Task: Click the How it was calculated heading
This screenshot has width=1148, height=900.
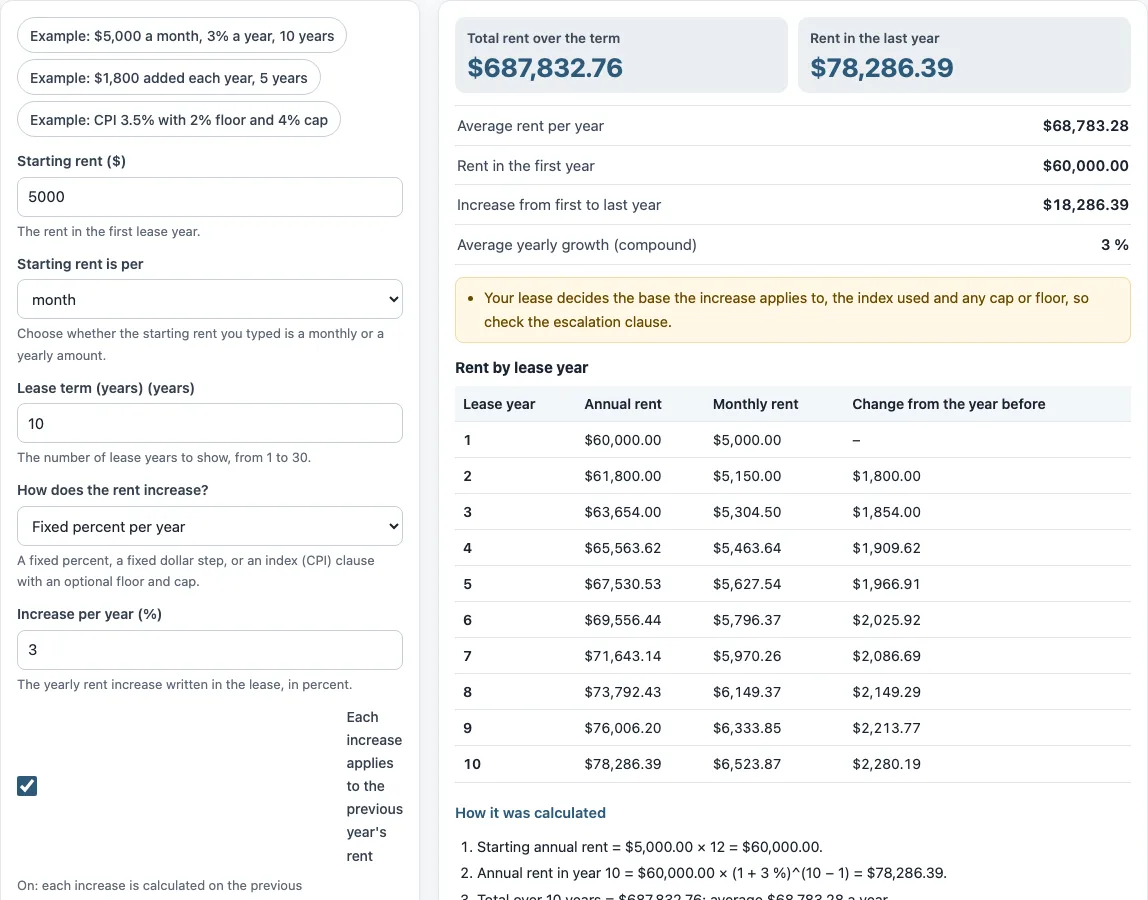Action: point(530,813)
